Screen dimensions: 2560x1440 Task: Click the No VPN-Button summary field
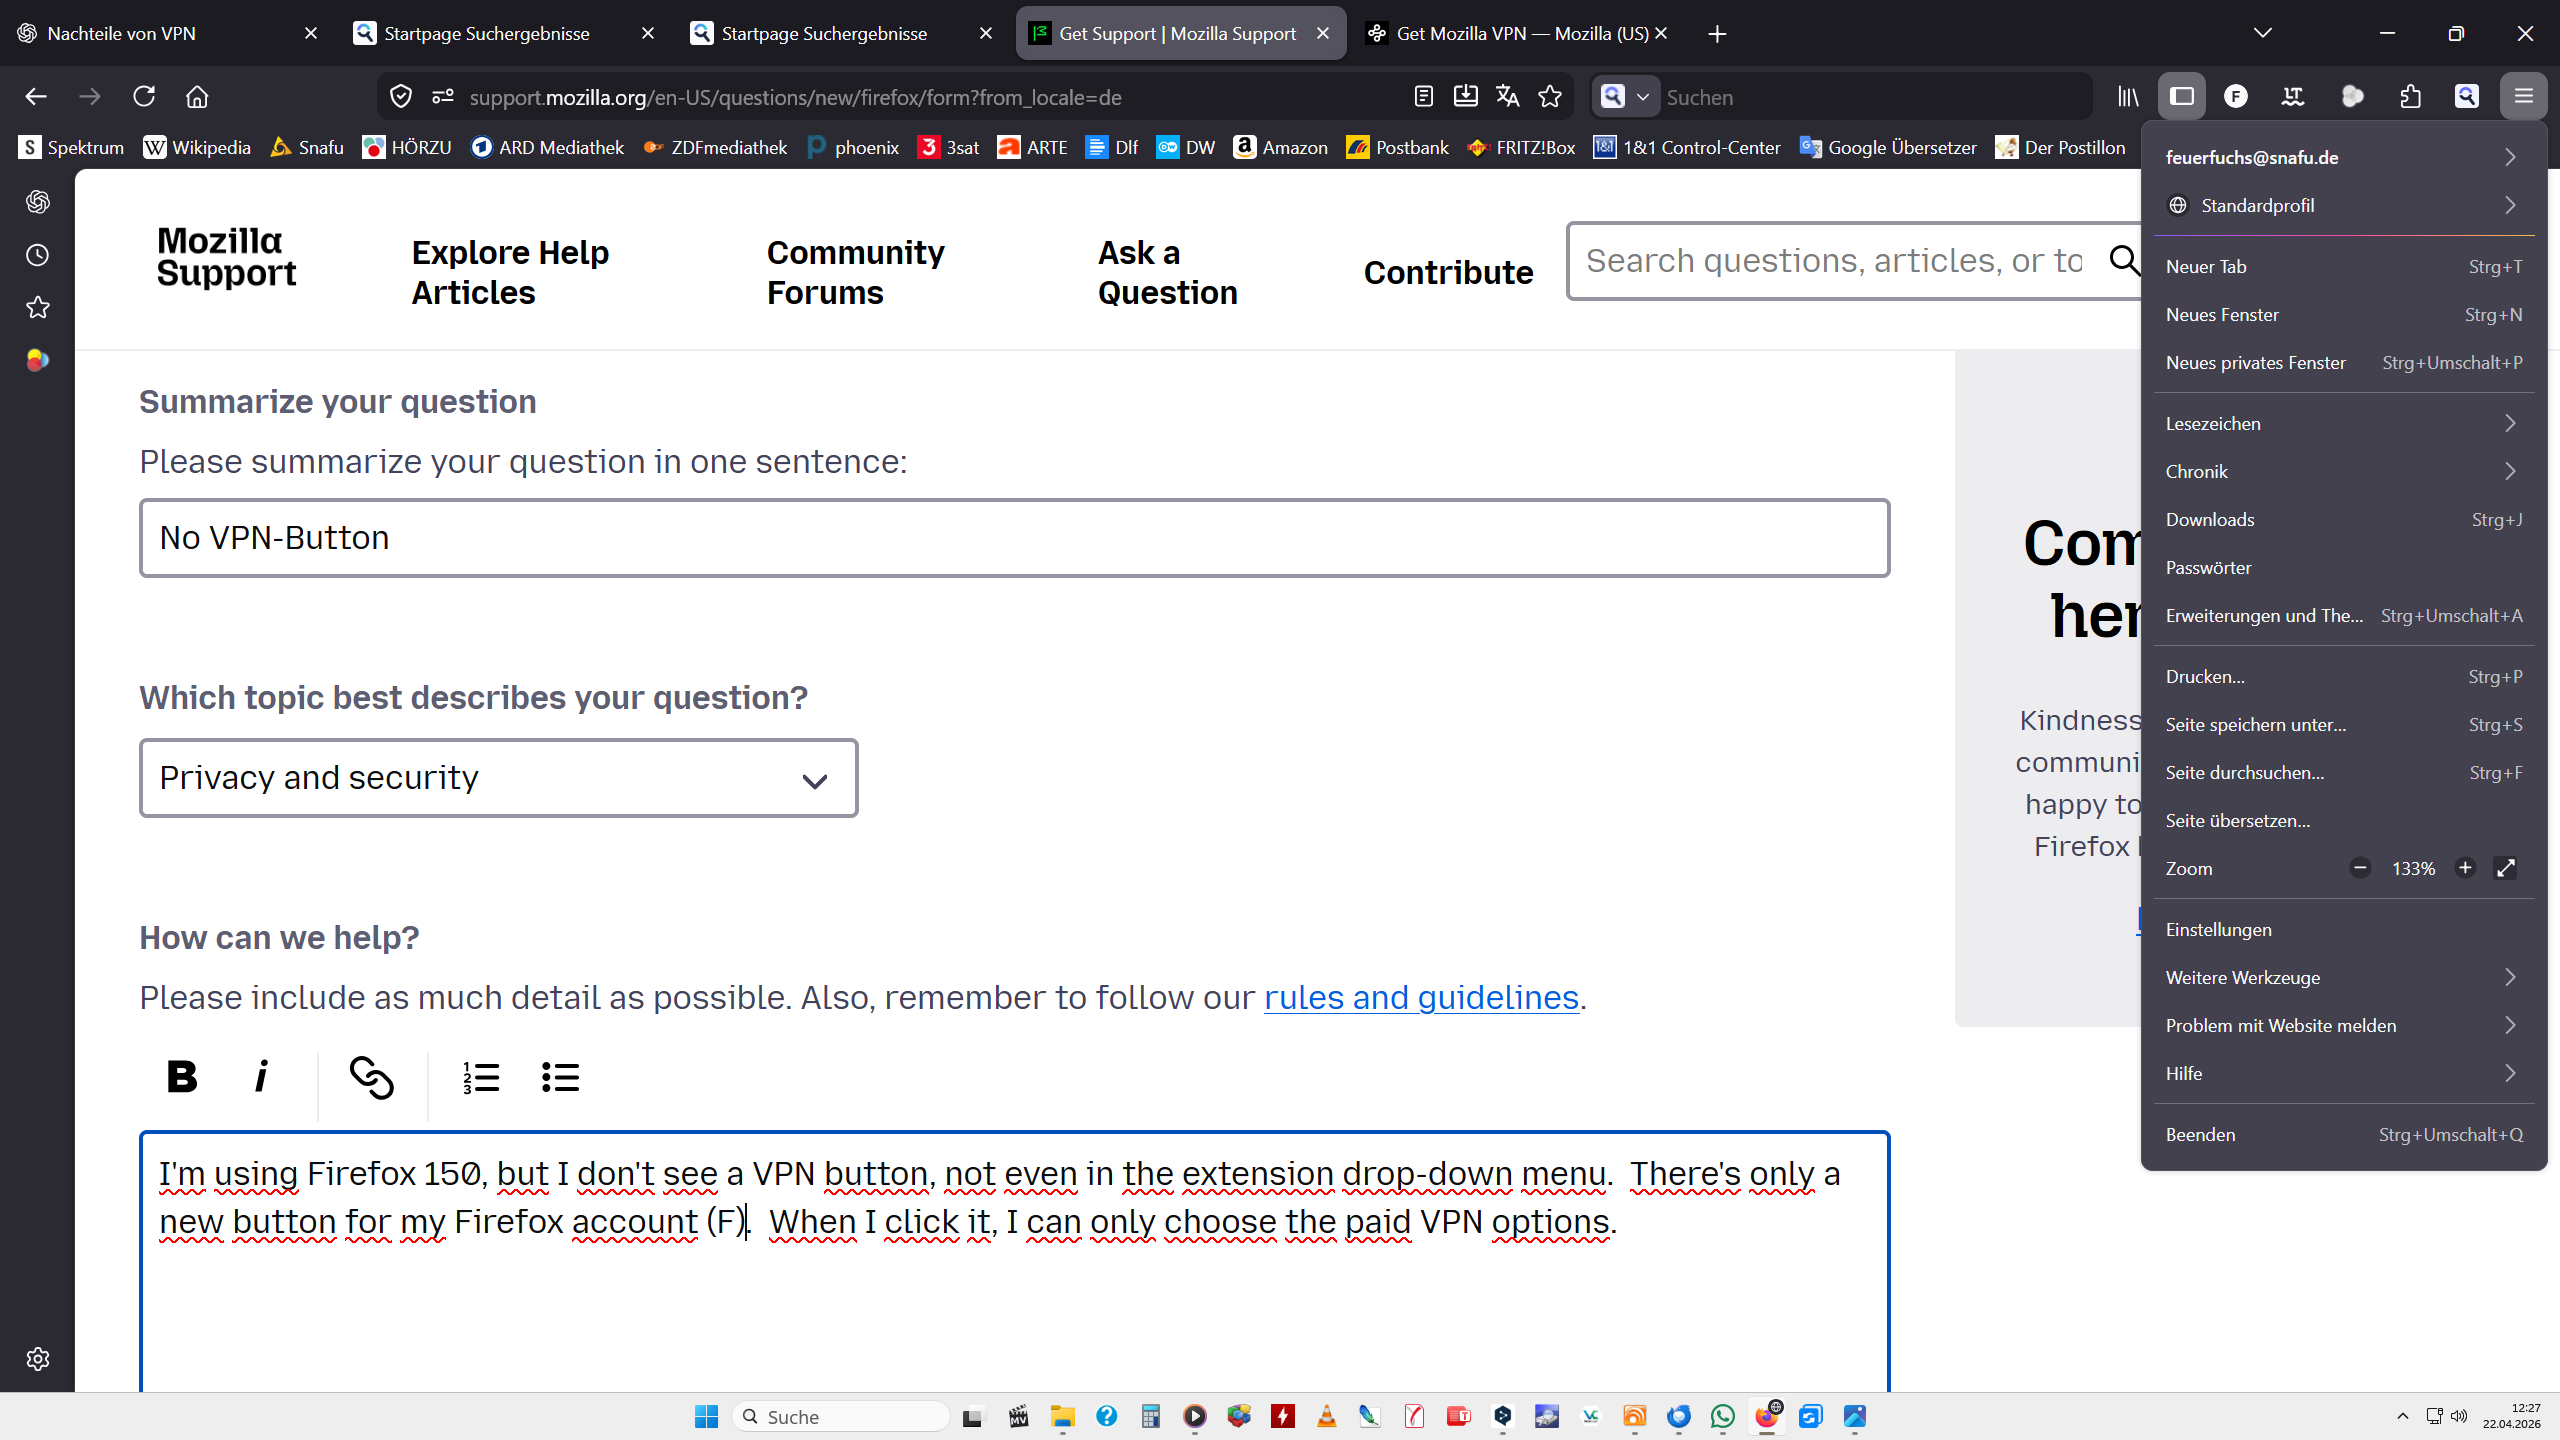1013,538
